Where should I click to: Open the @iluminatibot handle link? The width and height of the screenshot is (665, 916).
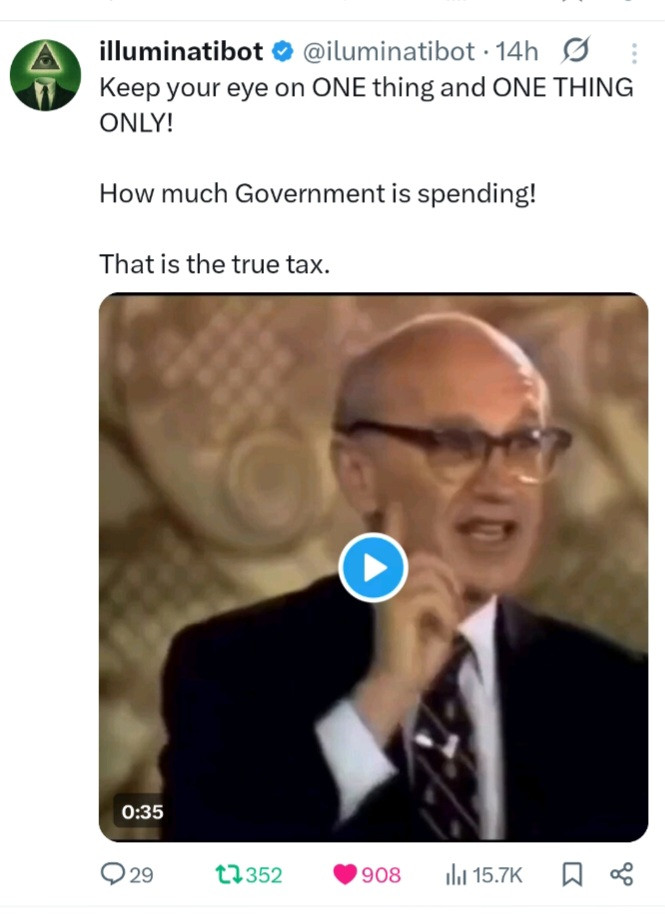(x=389, y=51)
